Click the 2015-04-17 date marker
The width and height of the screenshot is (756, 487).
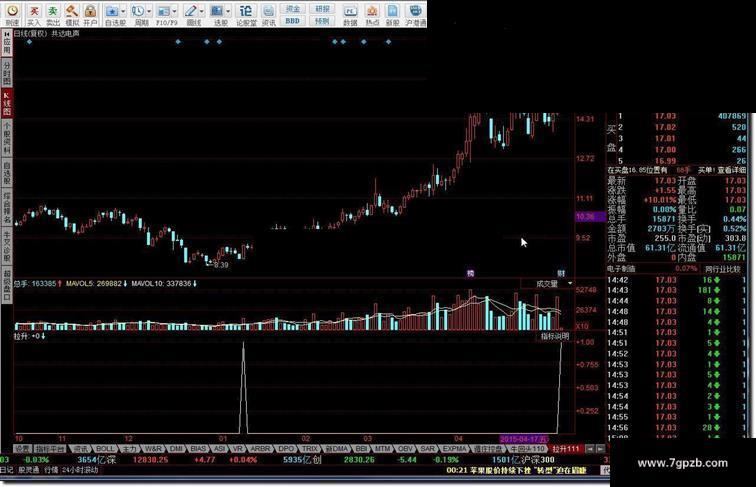click(x=523, y=439)
